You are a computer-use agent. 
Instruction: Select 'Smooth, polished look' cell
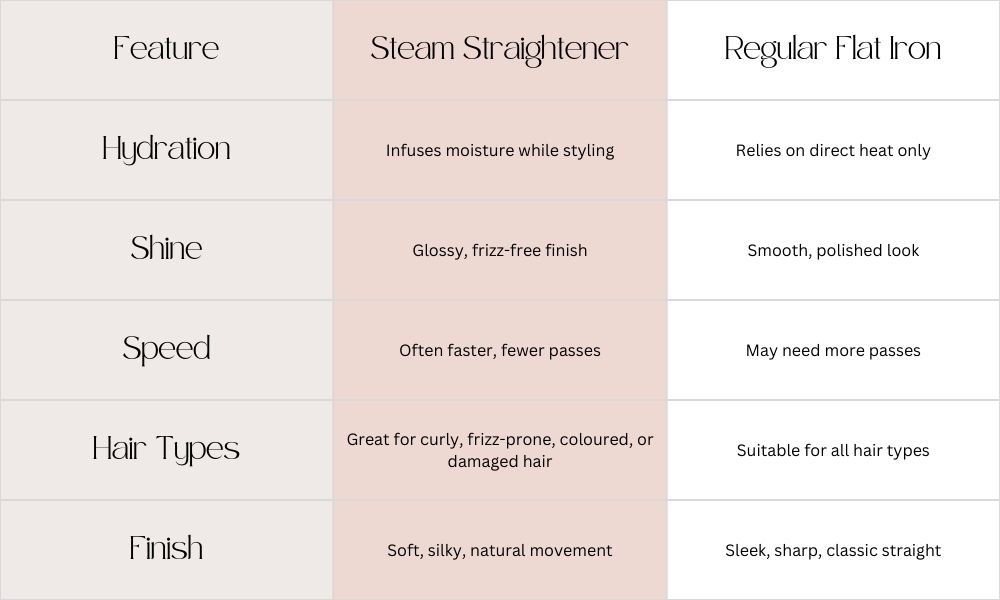[833, 251]
